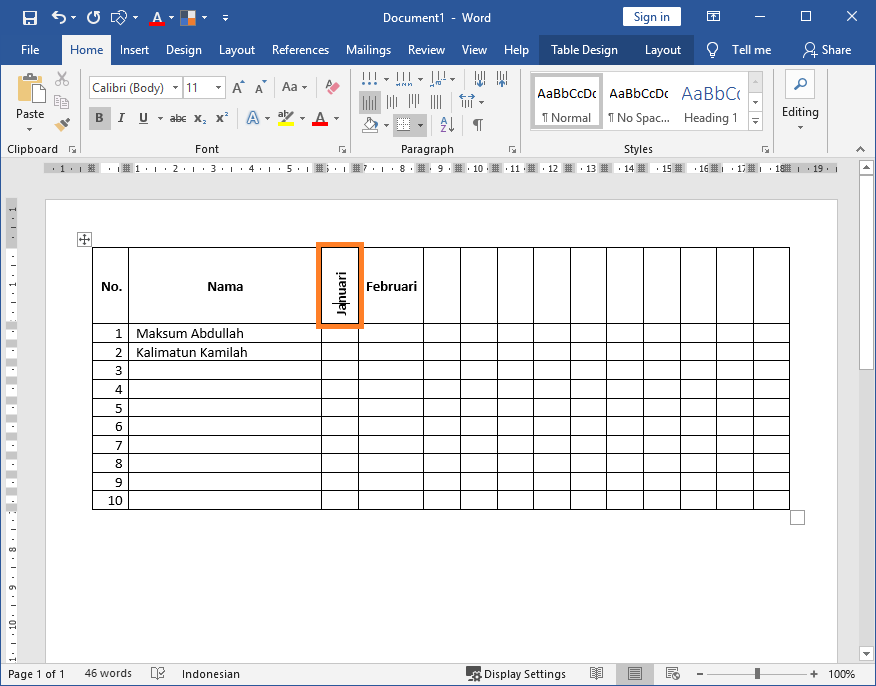Open the Paste options dropdown arrow
Image resolution: width=876 pixels, height=686 pixels.
(30, 130)
